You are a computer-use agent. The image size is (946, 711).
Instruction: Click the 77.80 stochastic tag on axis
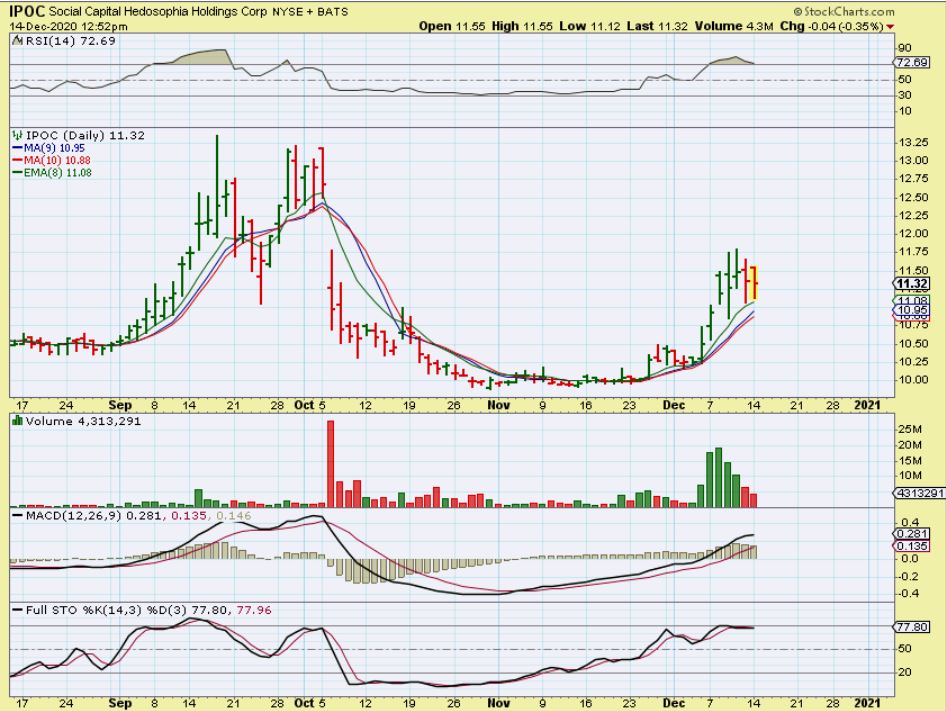[912, 627]
